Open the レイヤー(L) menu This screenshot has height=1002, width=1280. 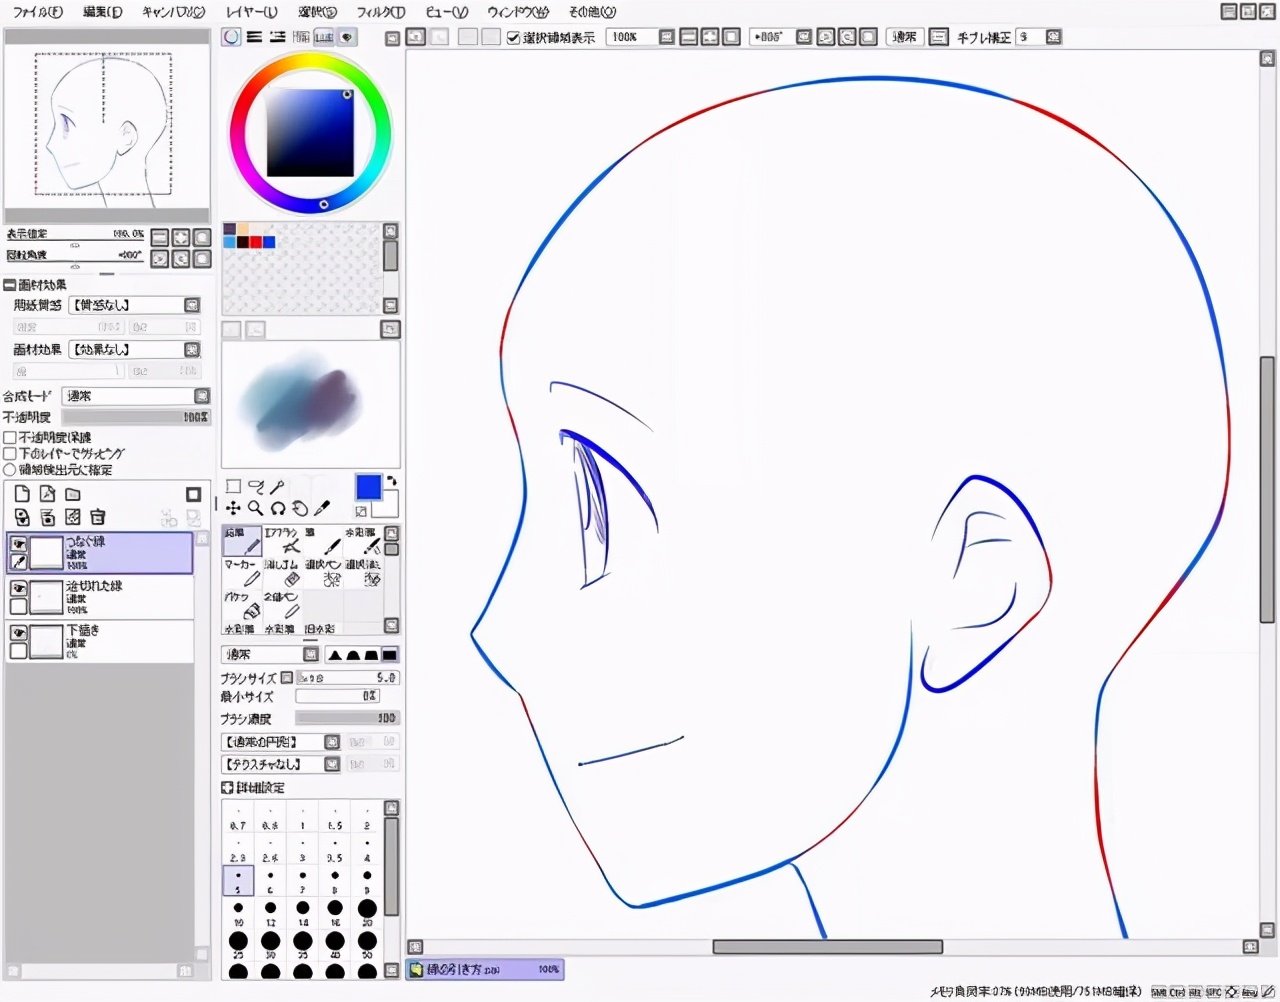tap(251, 12)
